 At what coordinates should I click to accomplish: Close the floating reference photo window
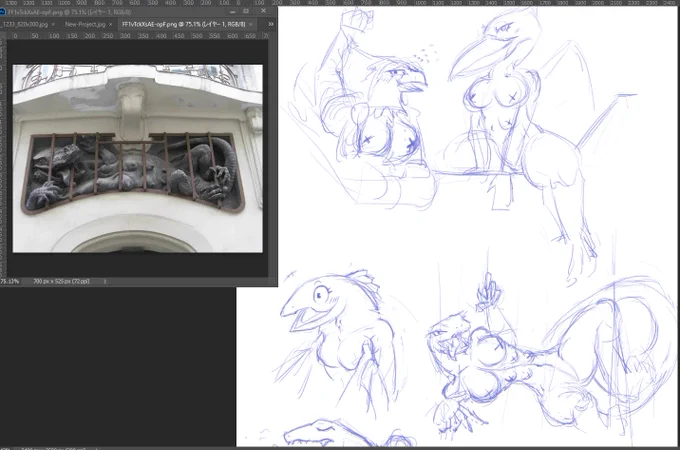tap(263, 10)
